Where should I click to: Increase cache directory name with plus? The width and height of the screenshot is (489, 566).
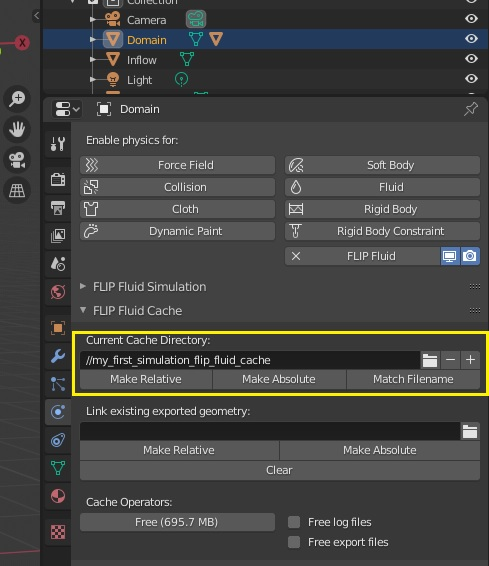[470, 360]
